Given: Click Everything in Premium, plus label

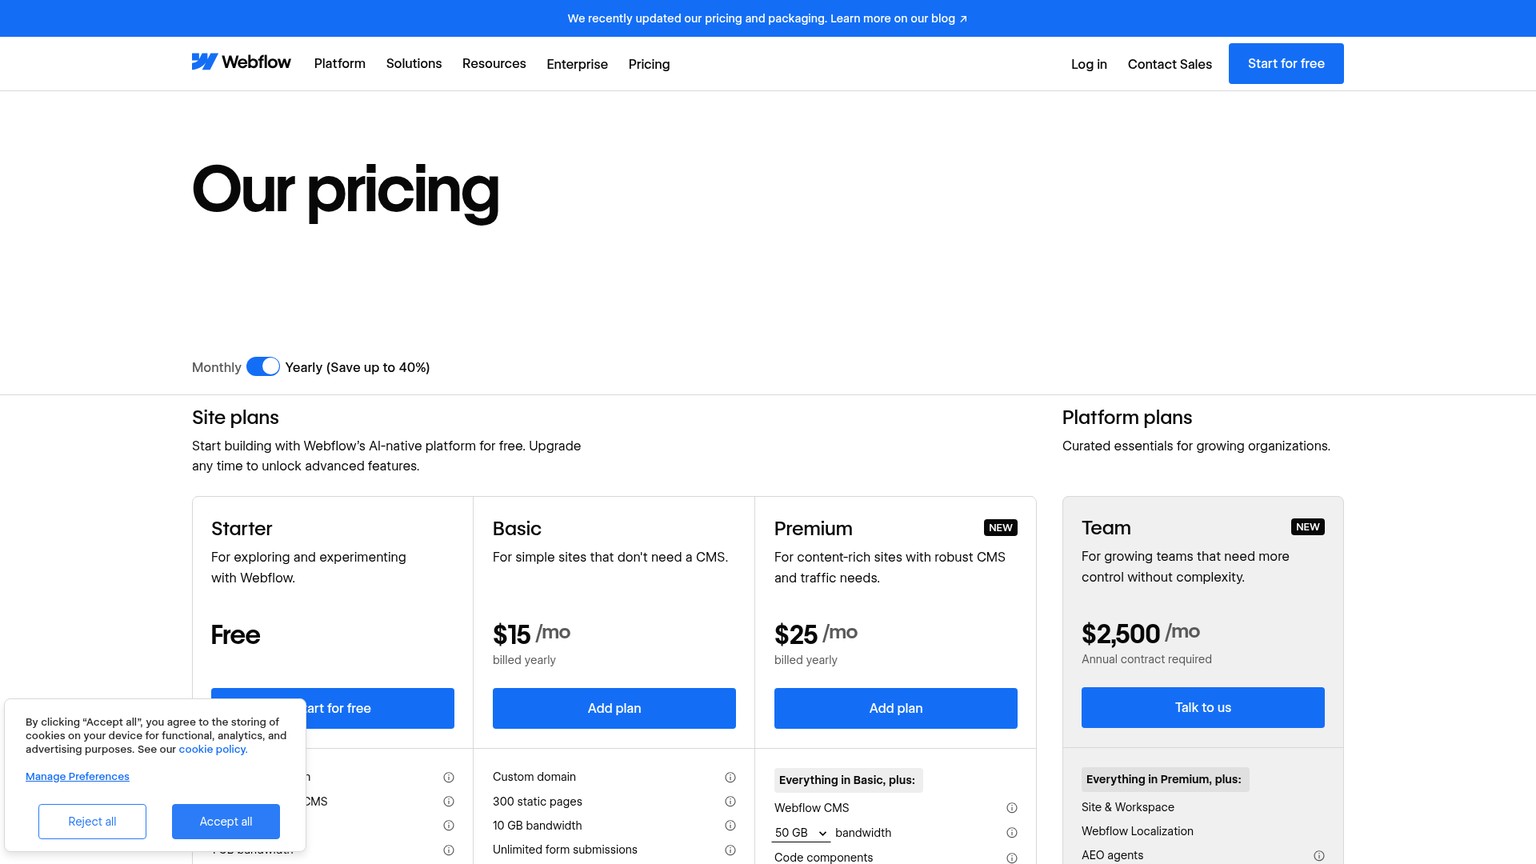Looking at the screenshot, I should point(1164,779).
